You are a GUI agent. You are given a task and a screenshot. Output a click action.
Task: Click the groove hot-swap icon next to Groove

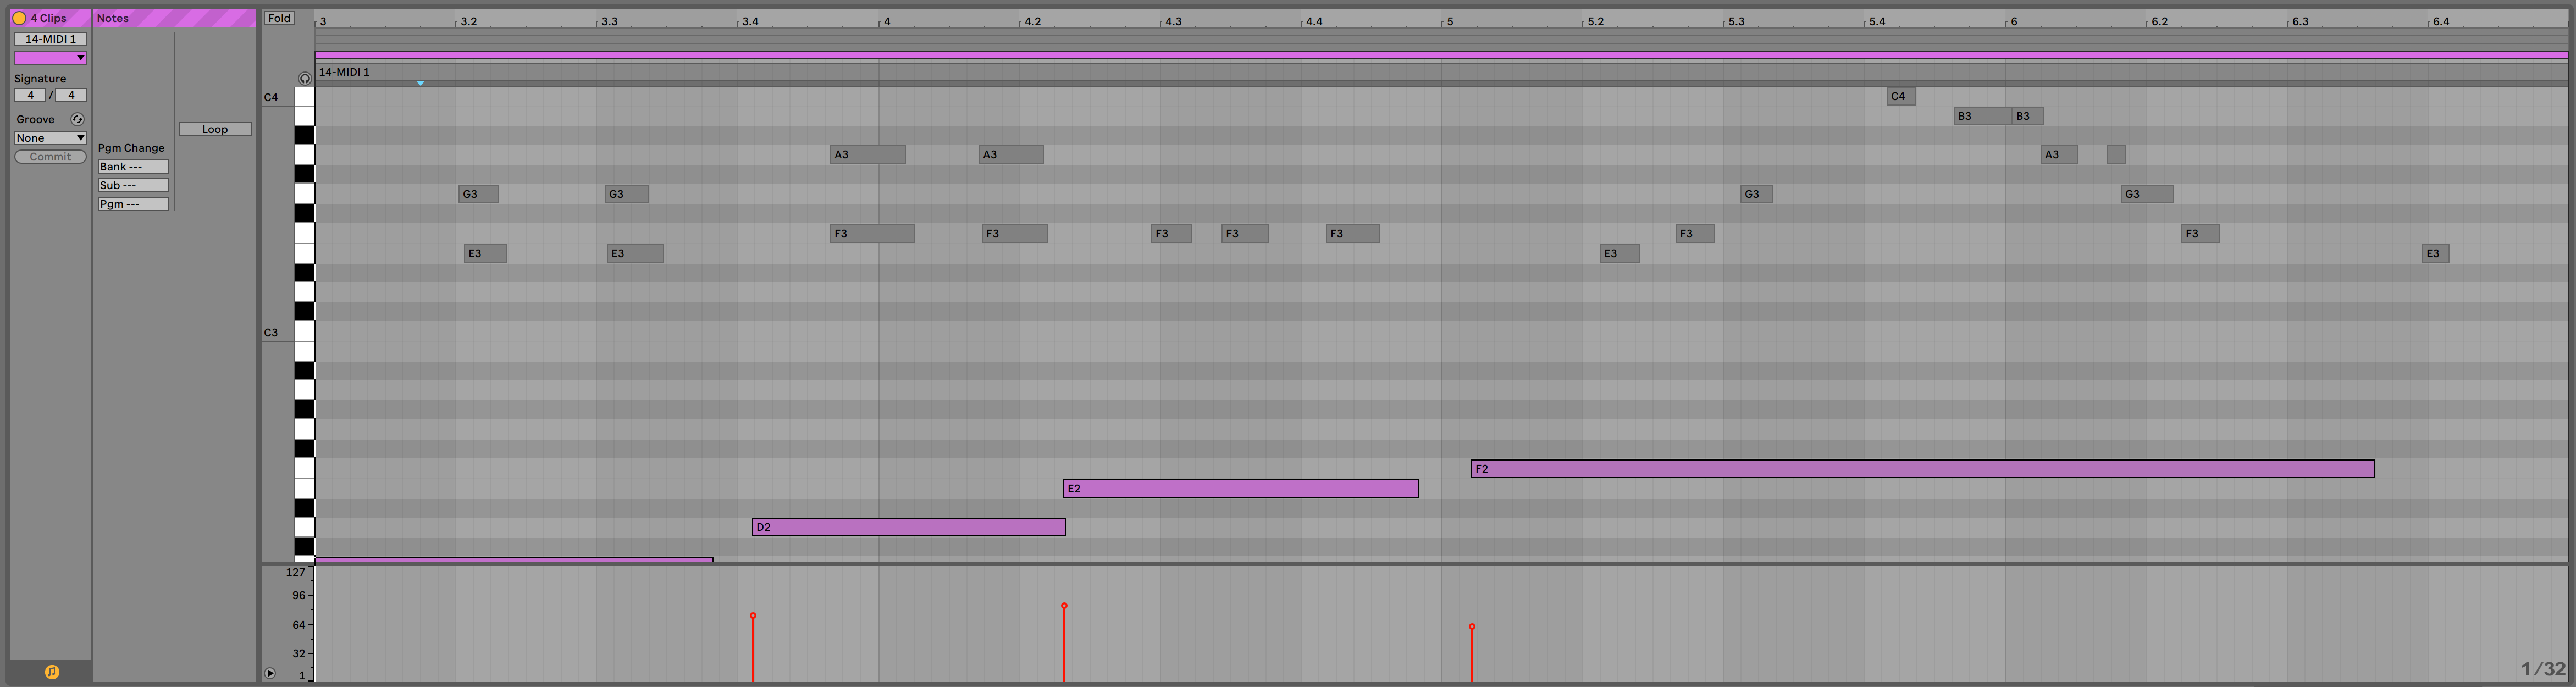(77, 118)
